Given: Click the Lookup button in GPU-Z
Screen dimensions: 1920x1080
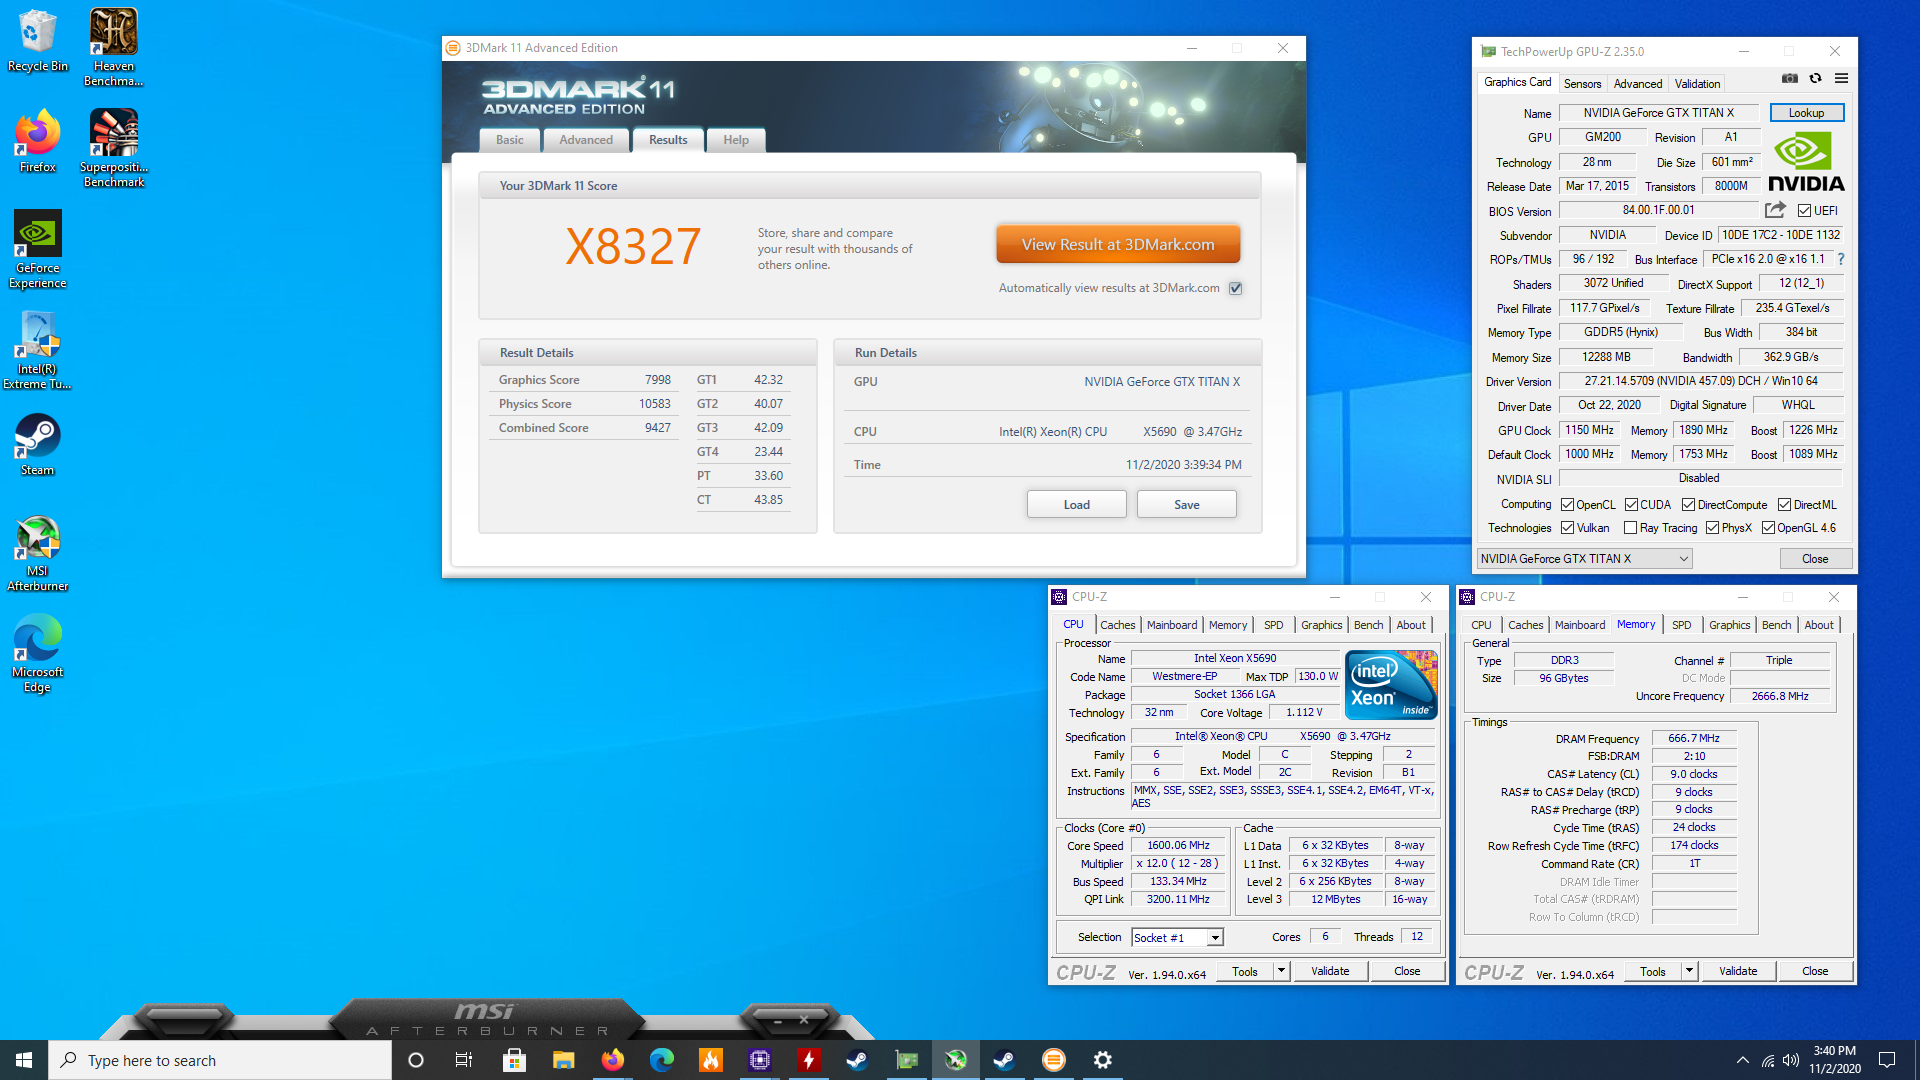Looking at the screenshot, I should (1806, 113).
